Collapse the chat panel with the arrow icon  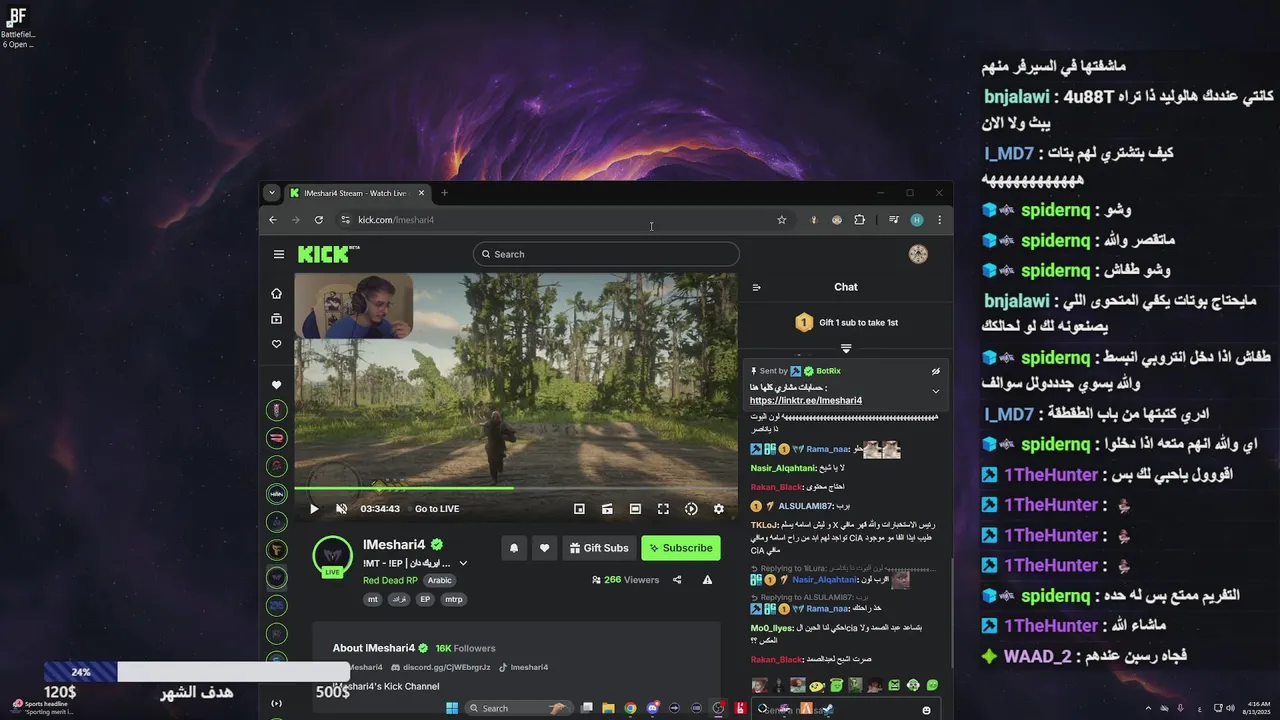(756, 287)
